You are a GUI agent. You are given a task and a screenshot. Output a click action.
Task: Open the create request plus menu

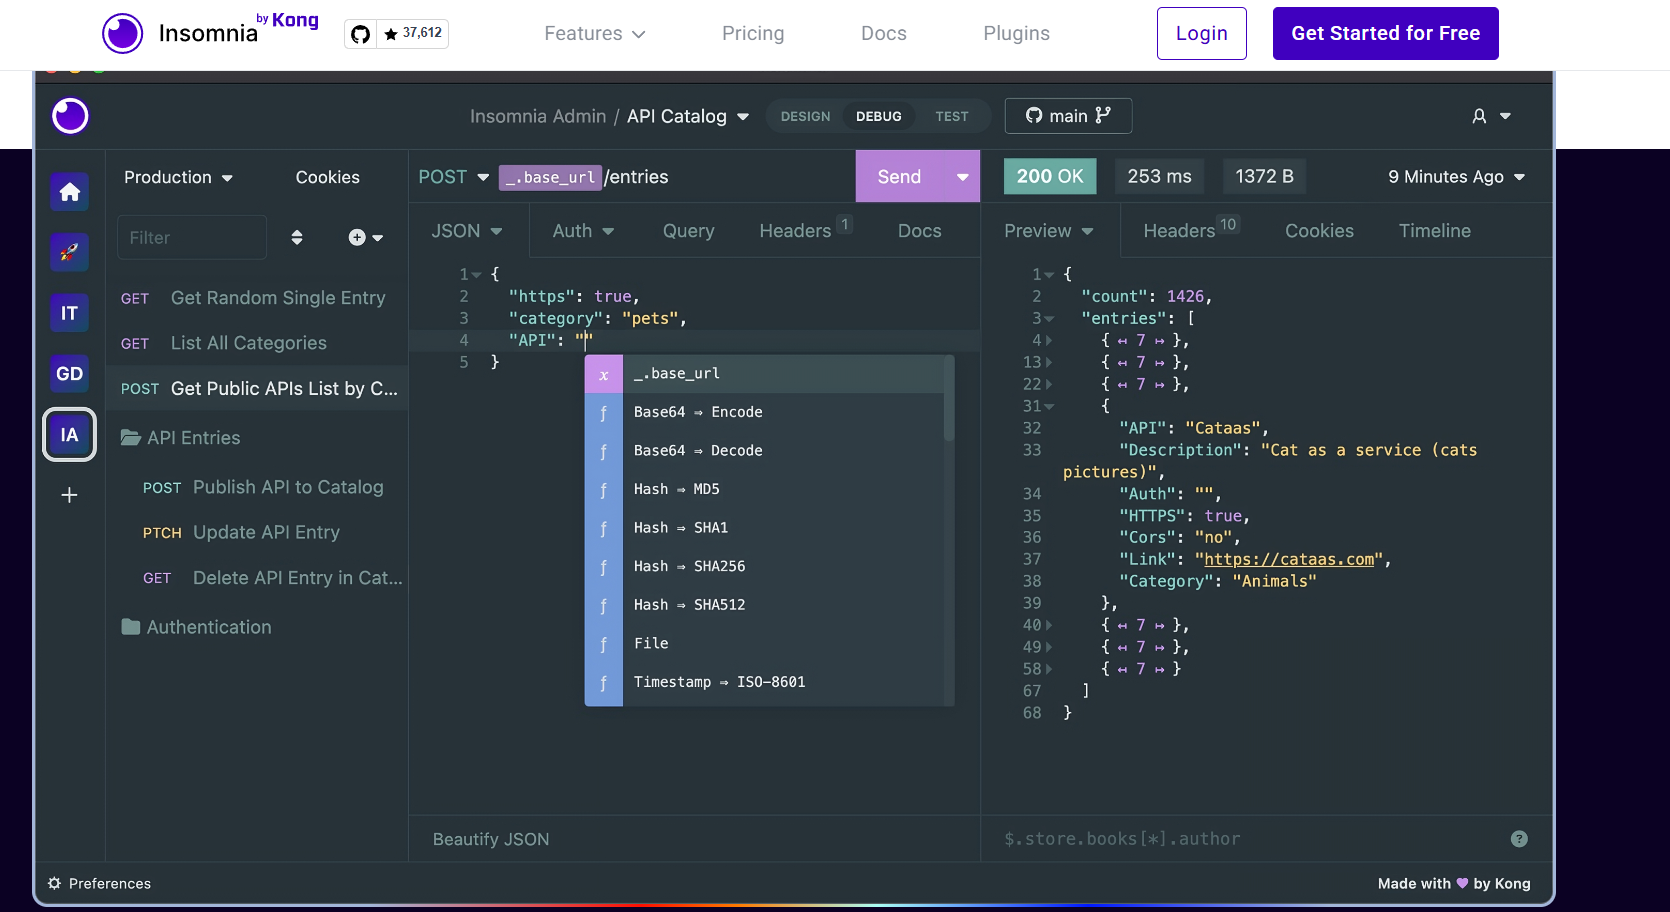365,237
